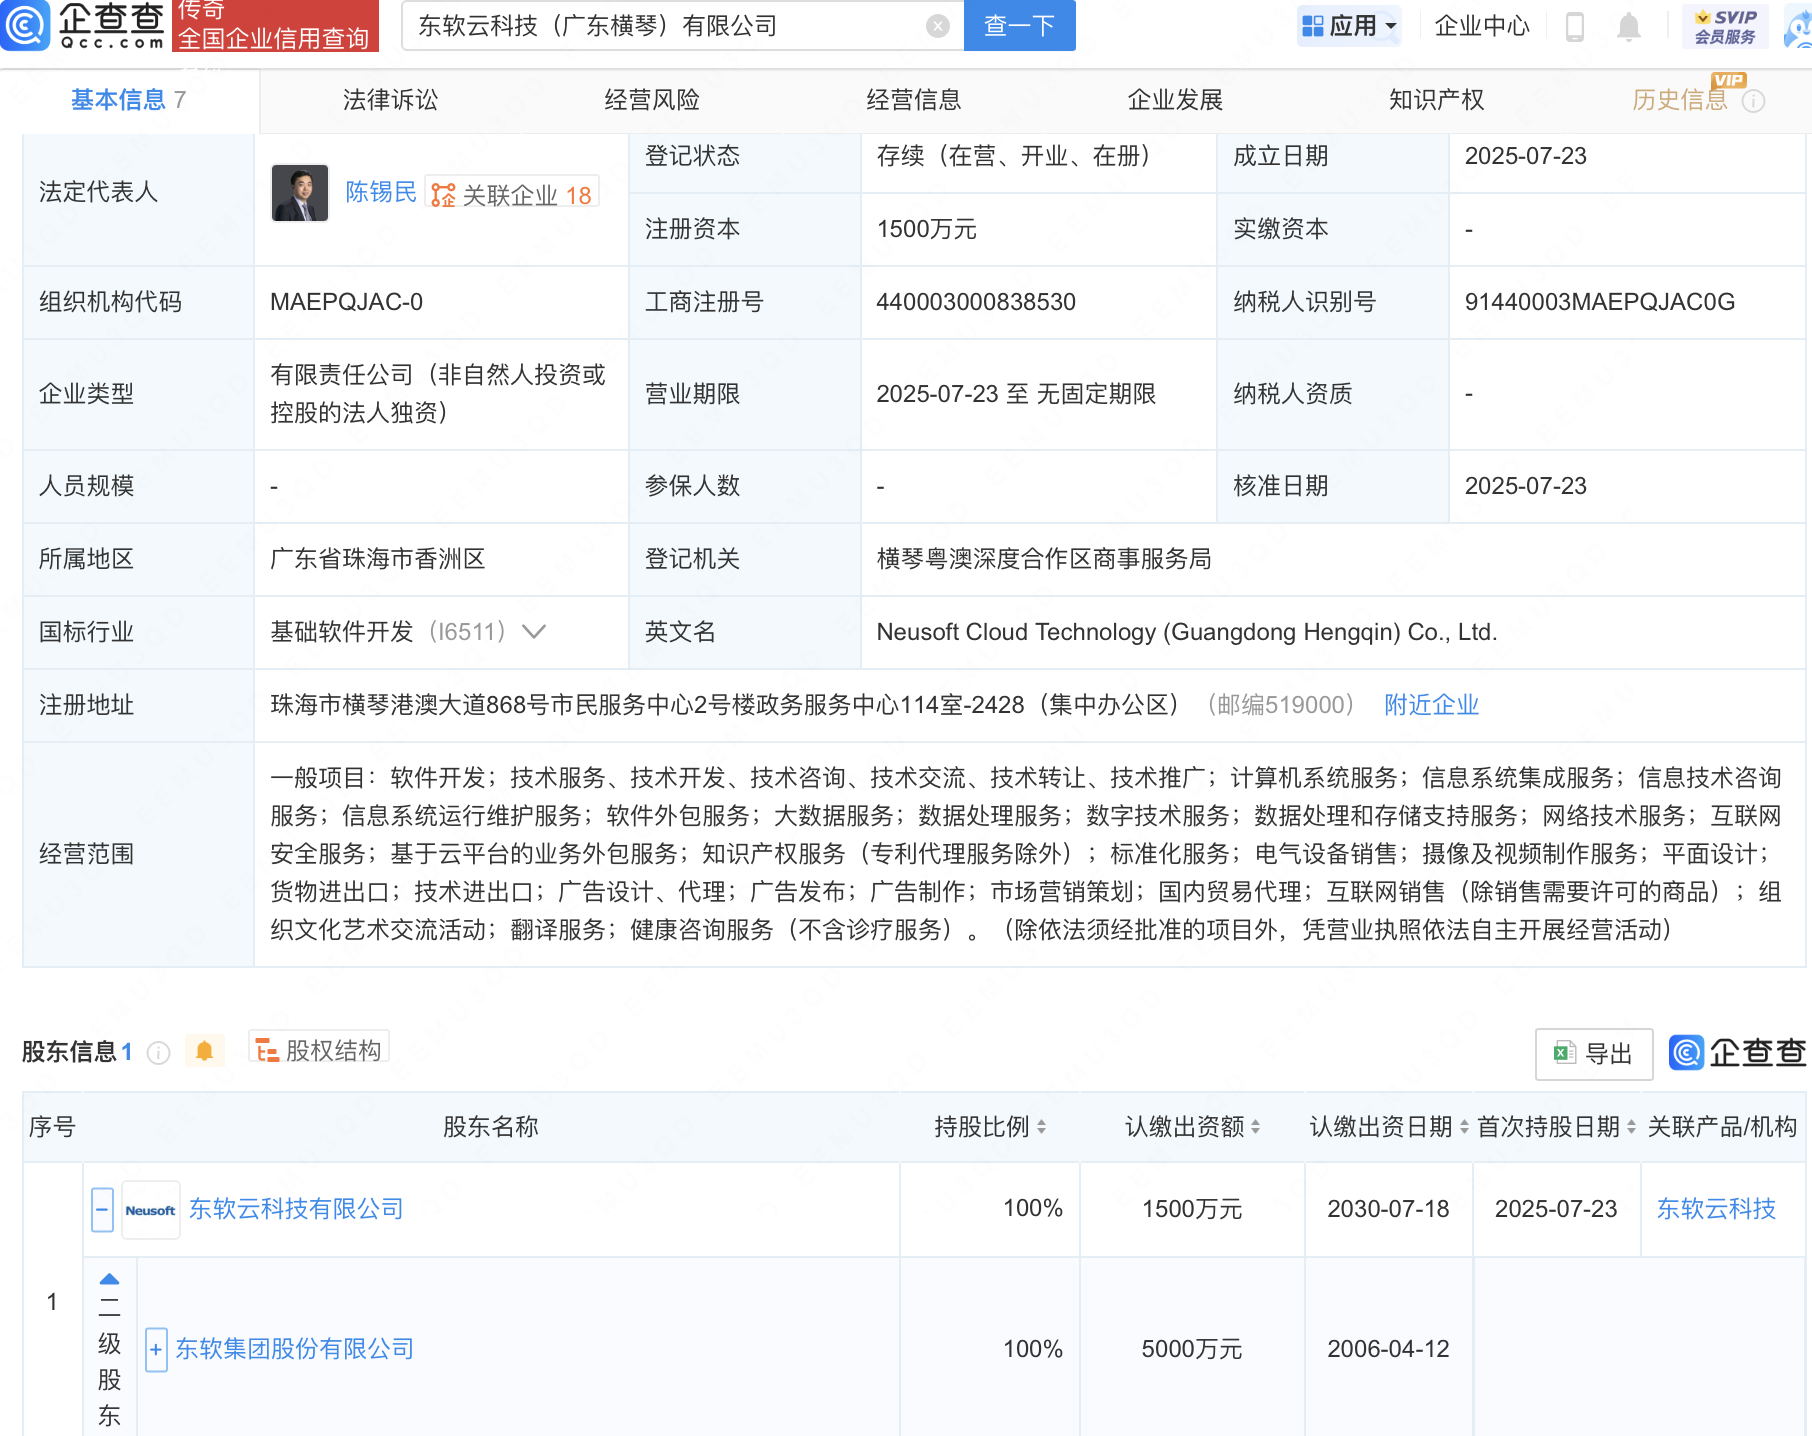This screenshot has height=1436, width=1812.
Task: Switch to 经营信息 tab
Action: pos(914,100)
